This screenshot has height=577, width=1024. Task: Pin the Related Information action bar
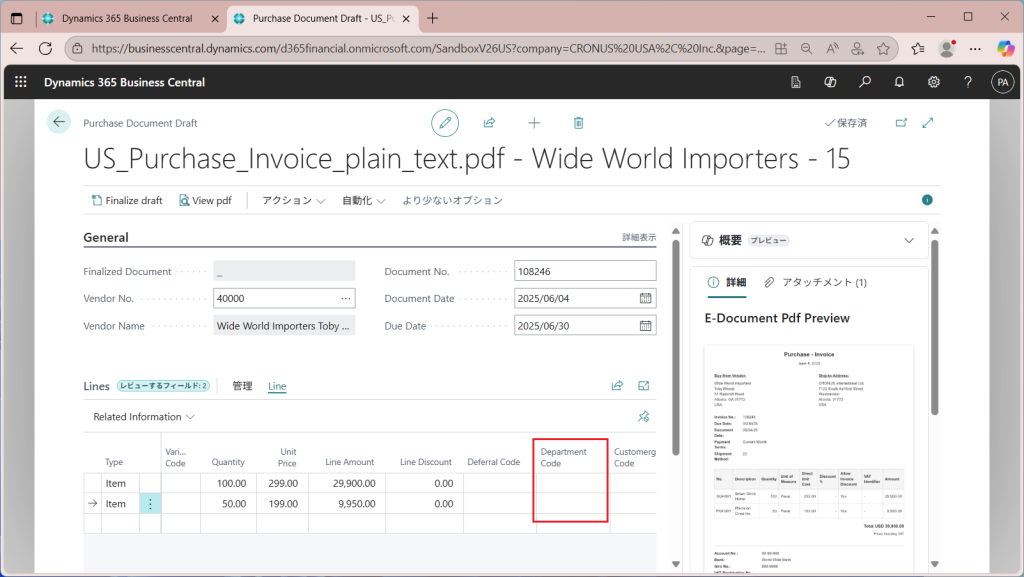[643, 416]
